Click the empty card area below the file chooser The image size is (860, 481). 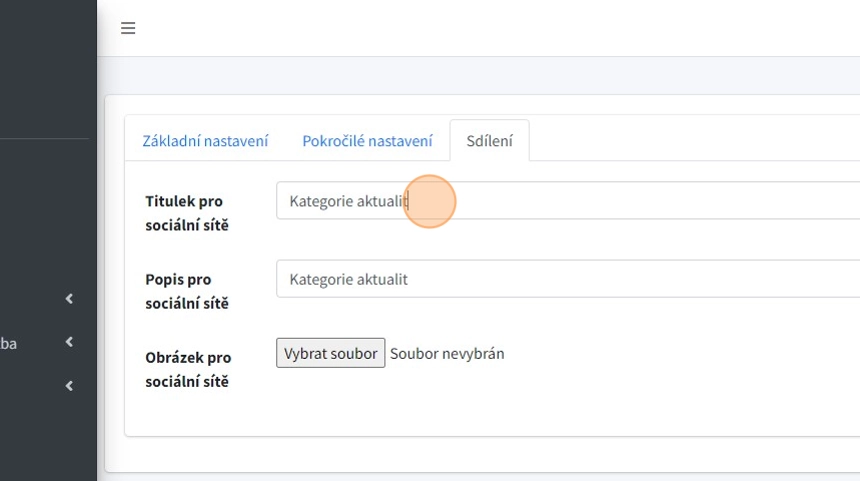tap(500, 408)
